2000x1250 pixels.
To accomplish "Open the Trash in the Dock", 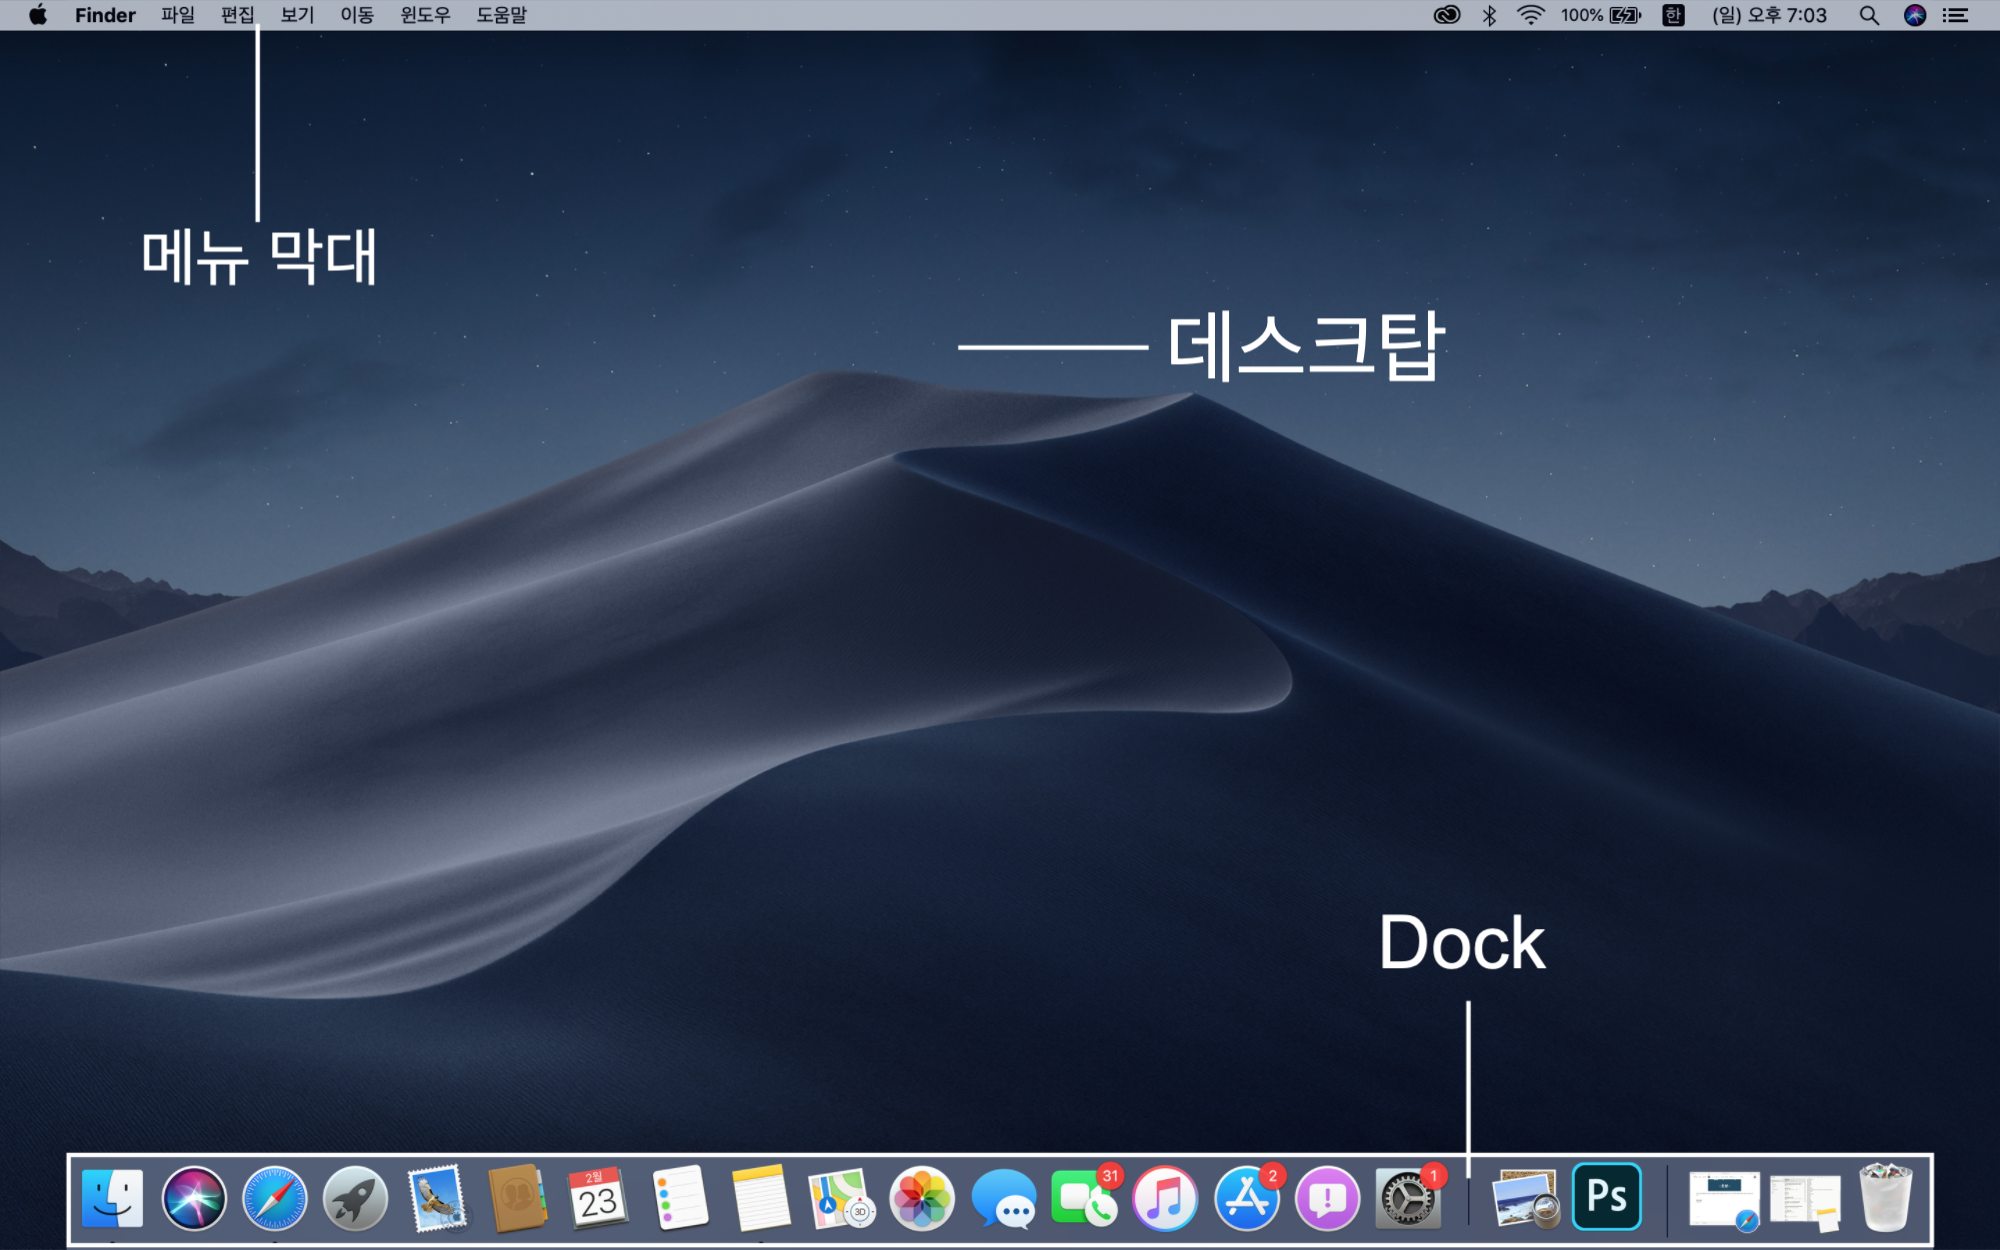I will click(x=1885, y=1198).
